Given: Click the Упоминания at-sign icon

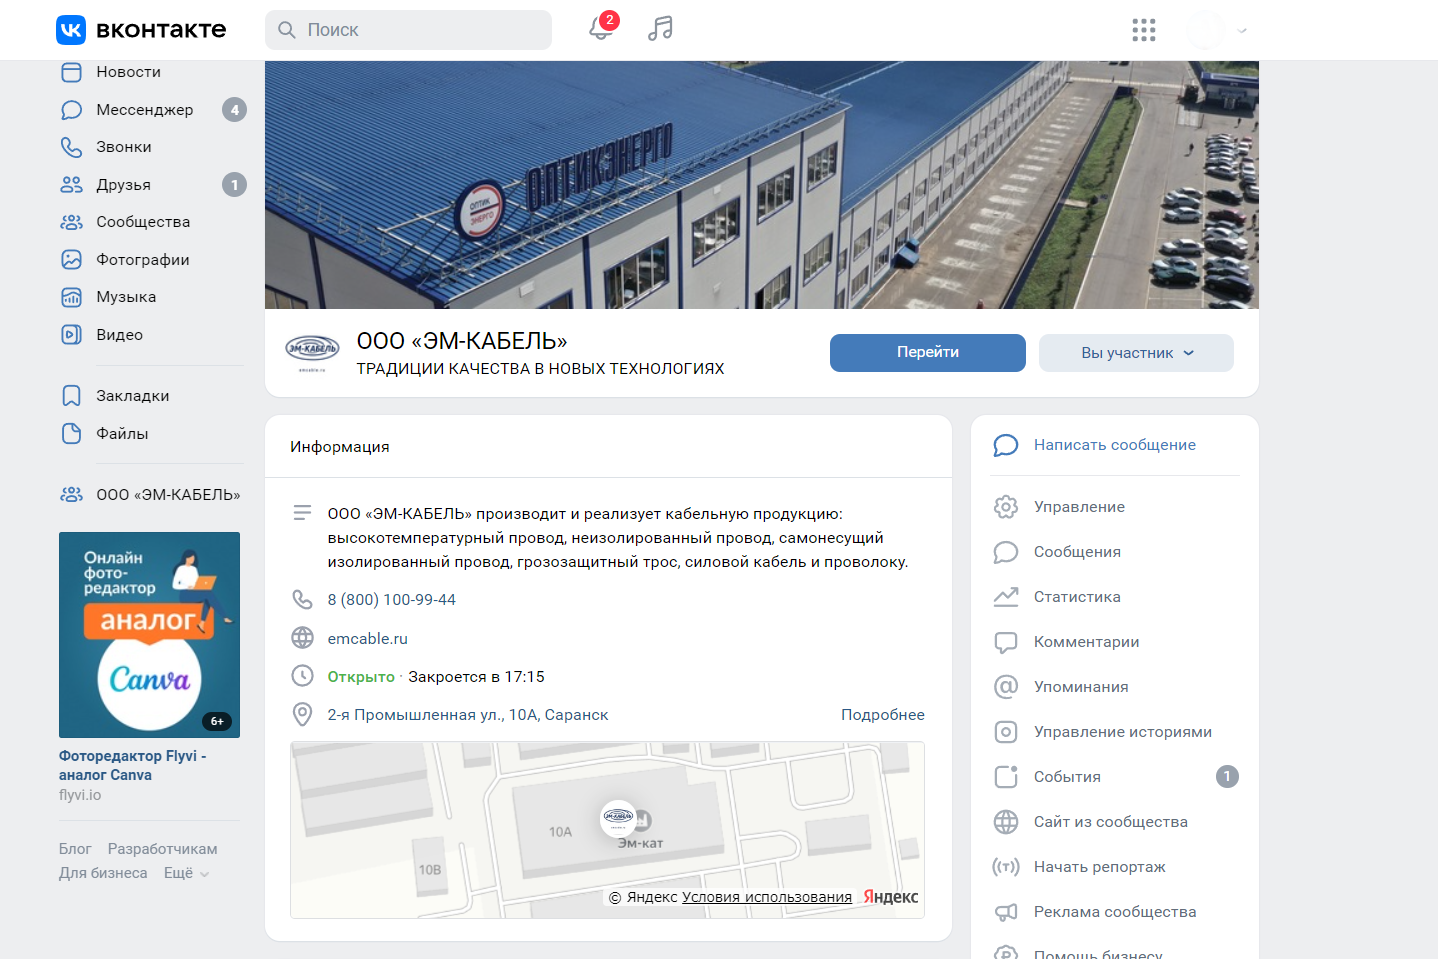Looking at the screenshot, I should [x=1006, y=687].
